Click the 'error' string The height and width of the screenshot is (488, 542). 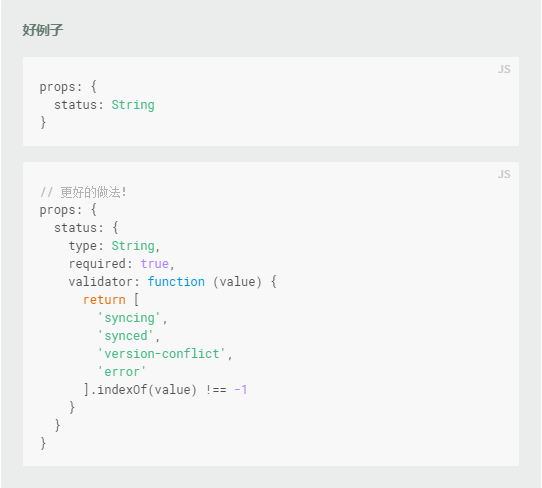pos(122,372)
